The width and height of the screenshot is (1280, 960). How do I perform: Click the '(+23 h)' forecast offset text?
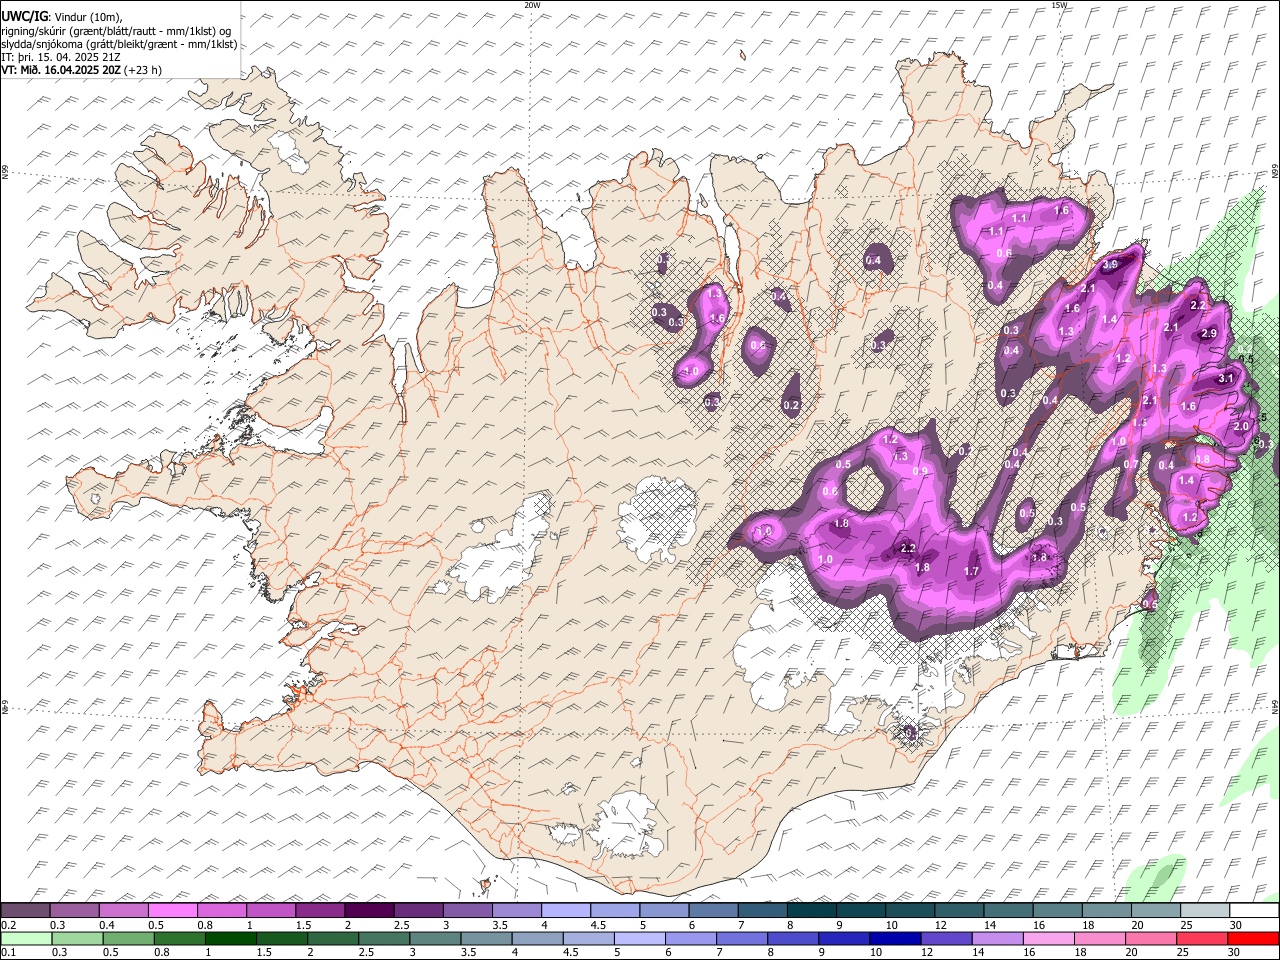(143, 70)
